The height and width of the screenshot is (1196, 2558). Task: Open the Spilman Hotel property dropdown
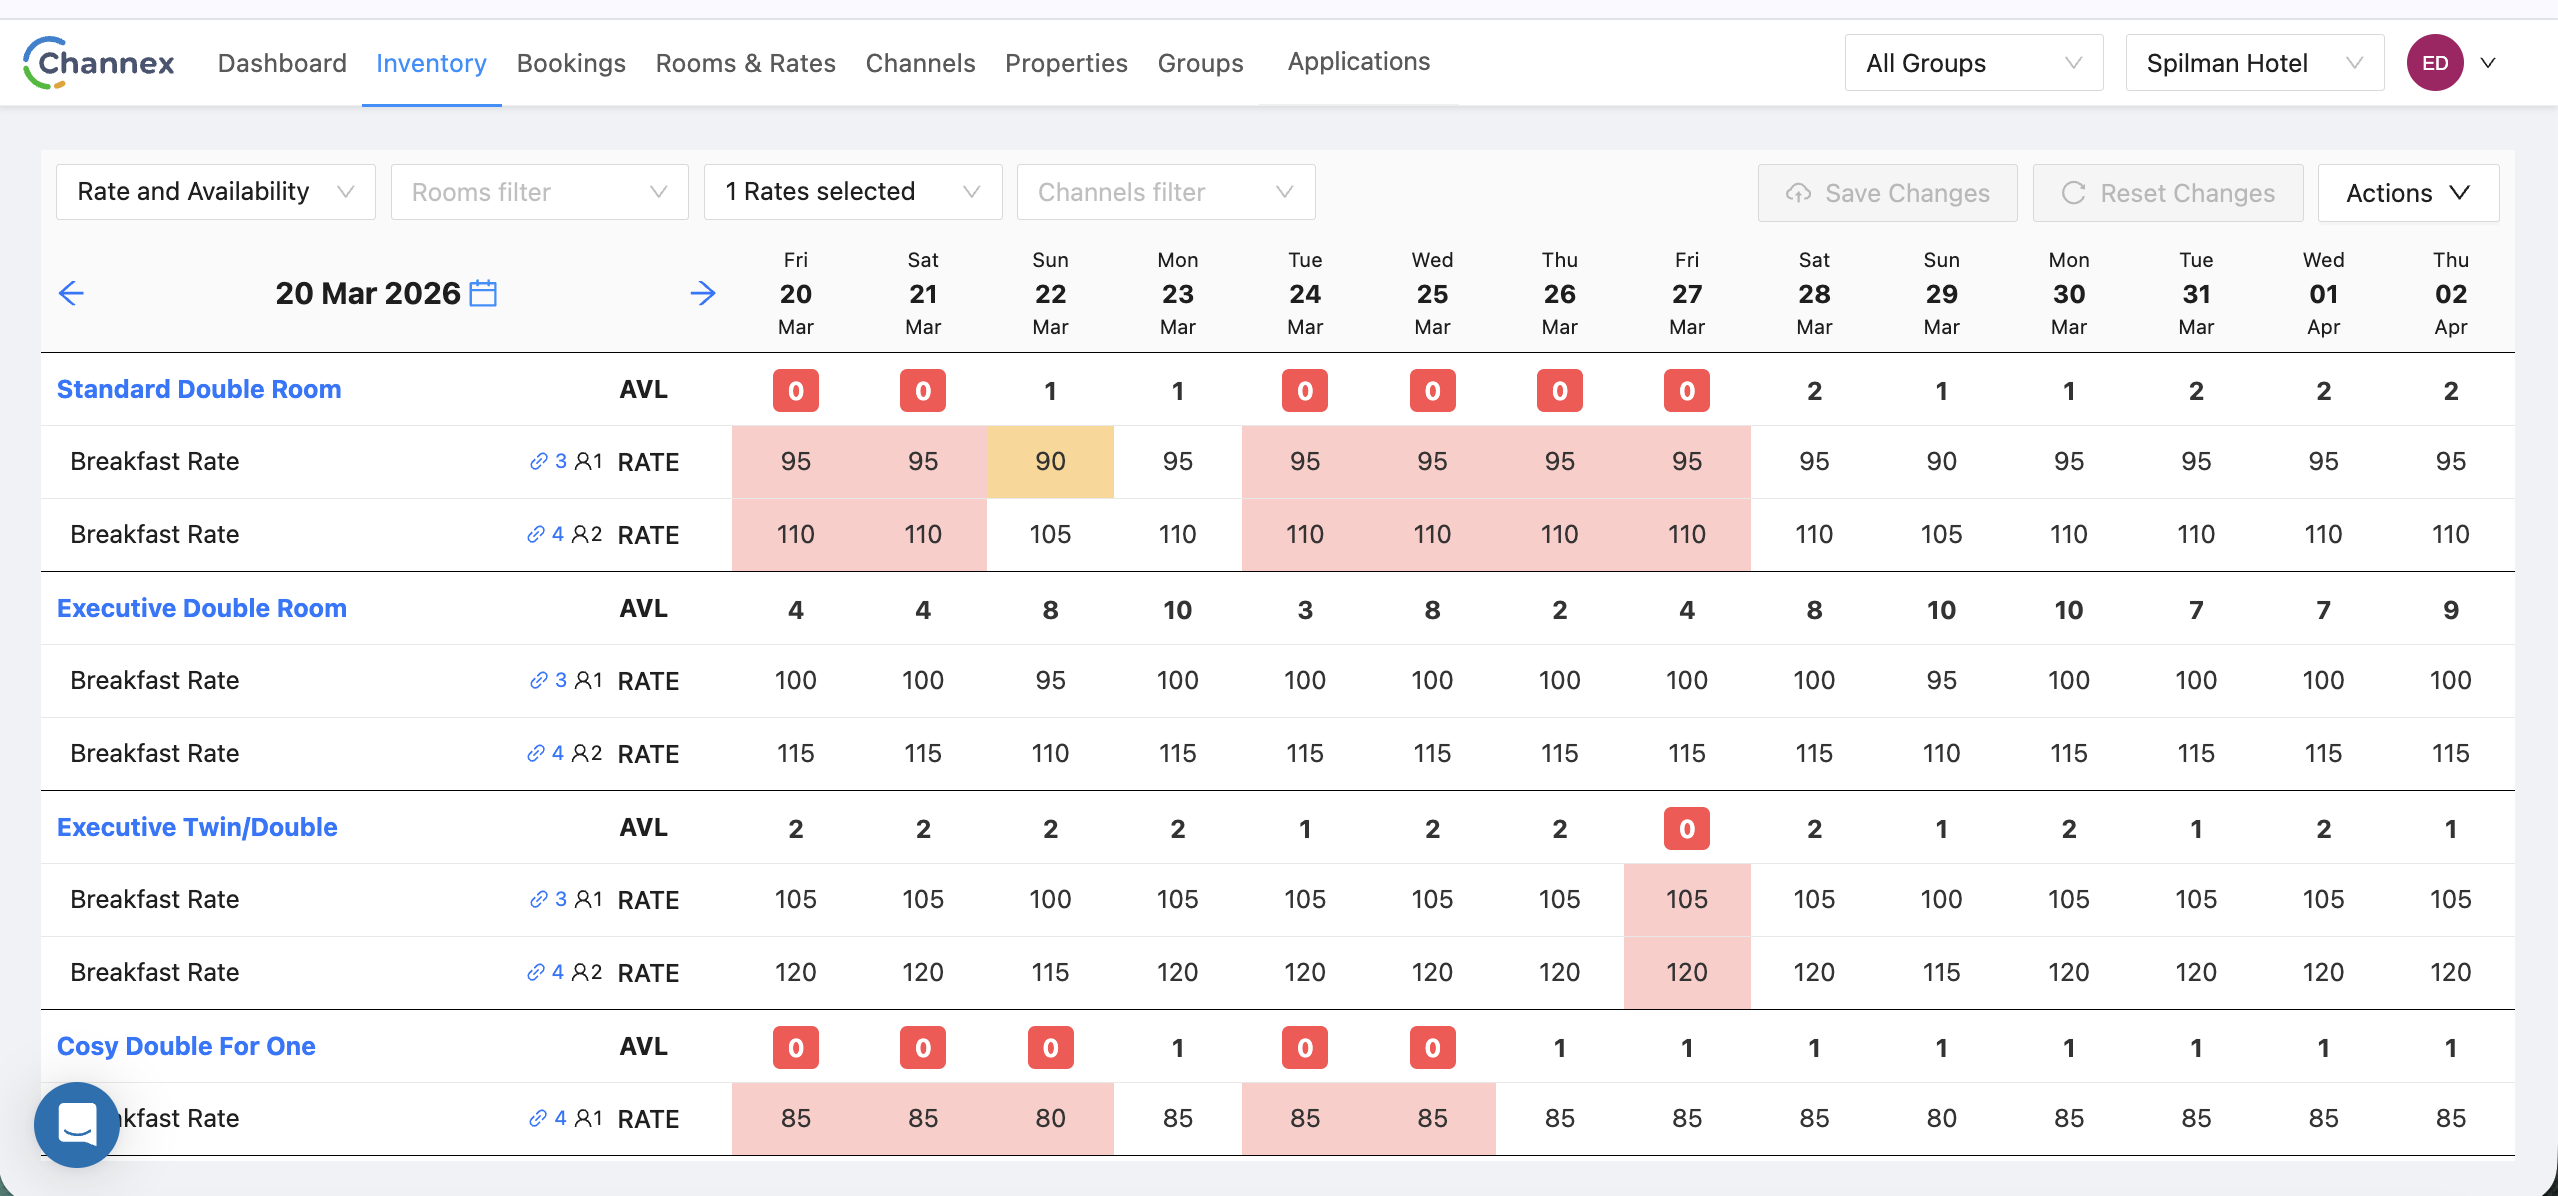pyautogui.click(x=2255, y=63)
